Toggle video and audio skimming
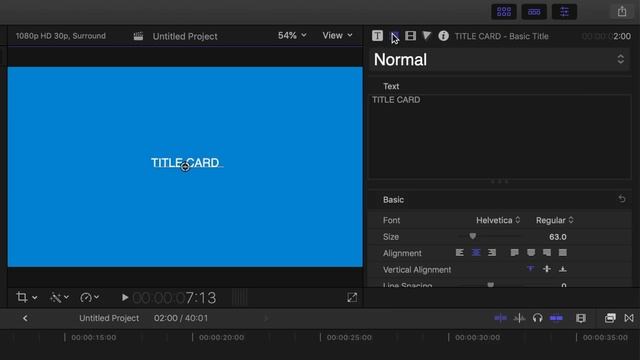 [500, 318]
